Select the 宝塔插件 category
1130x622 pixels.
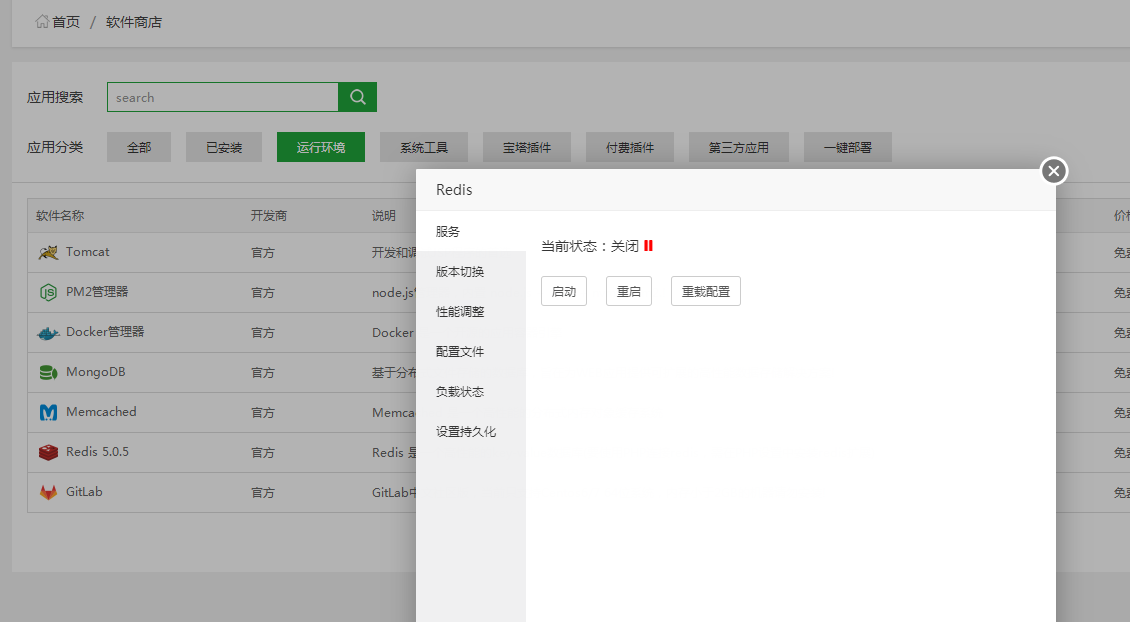[x=527, y=147]
